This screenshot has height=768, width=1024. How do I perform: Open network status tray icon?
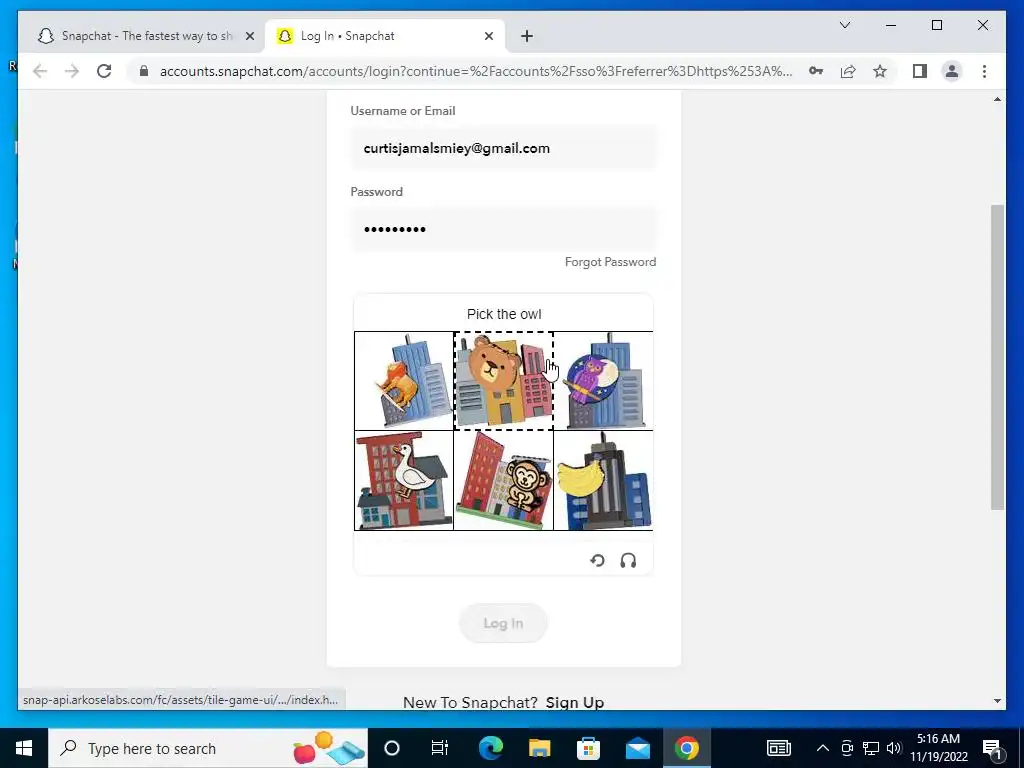click(x=871, y=748)
